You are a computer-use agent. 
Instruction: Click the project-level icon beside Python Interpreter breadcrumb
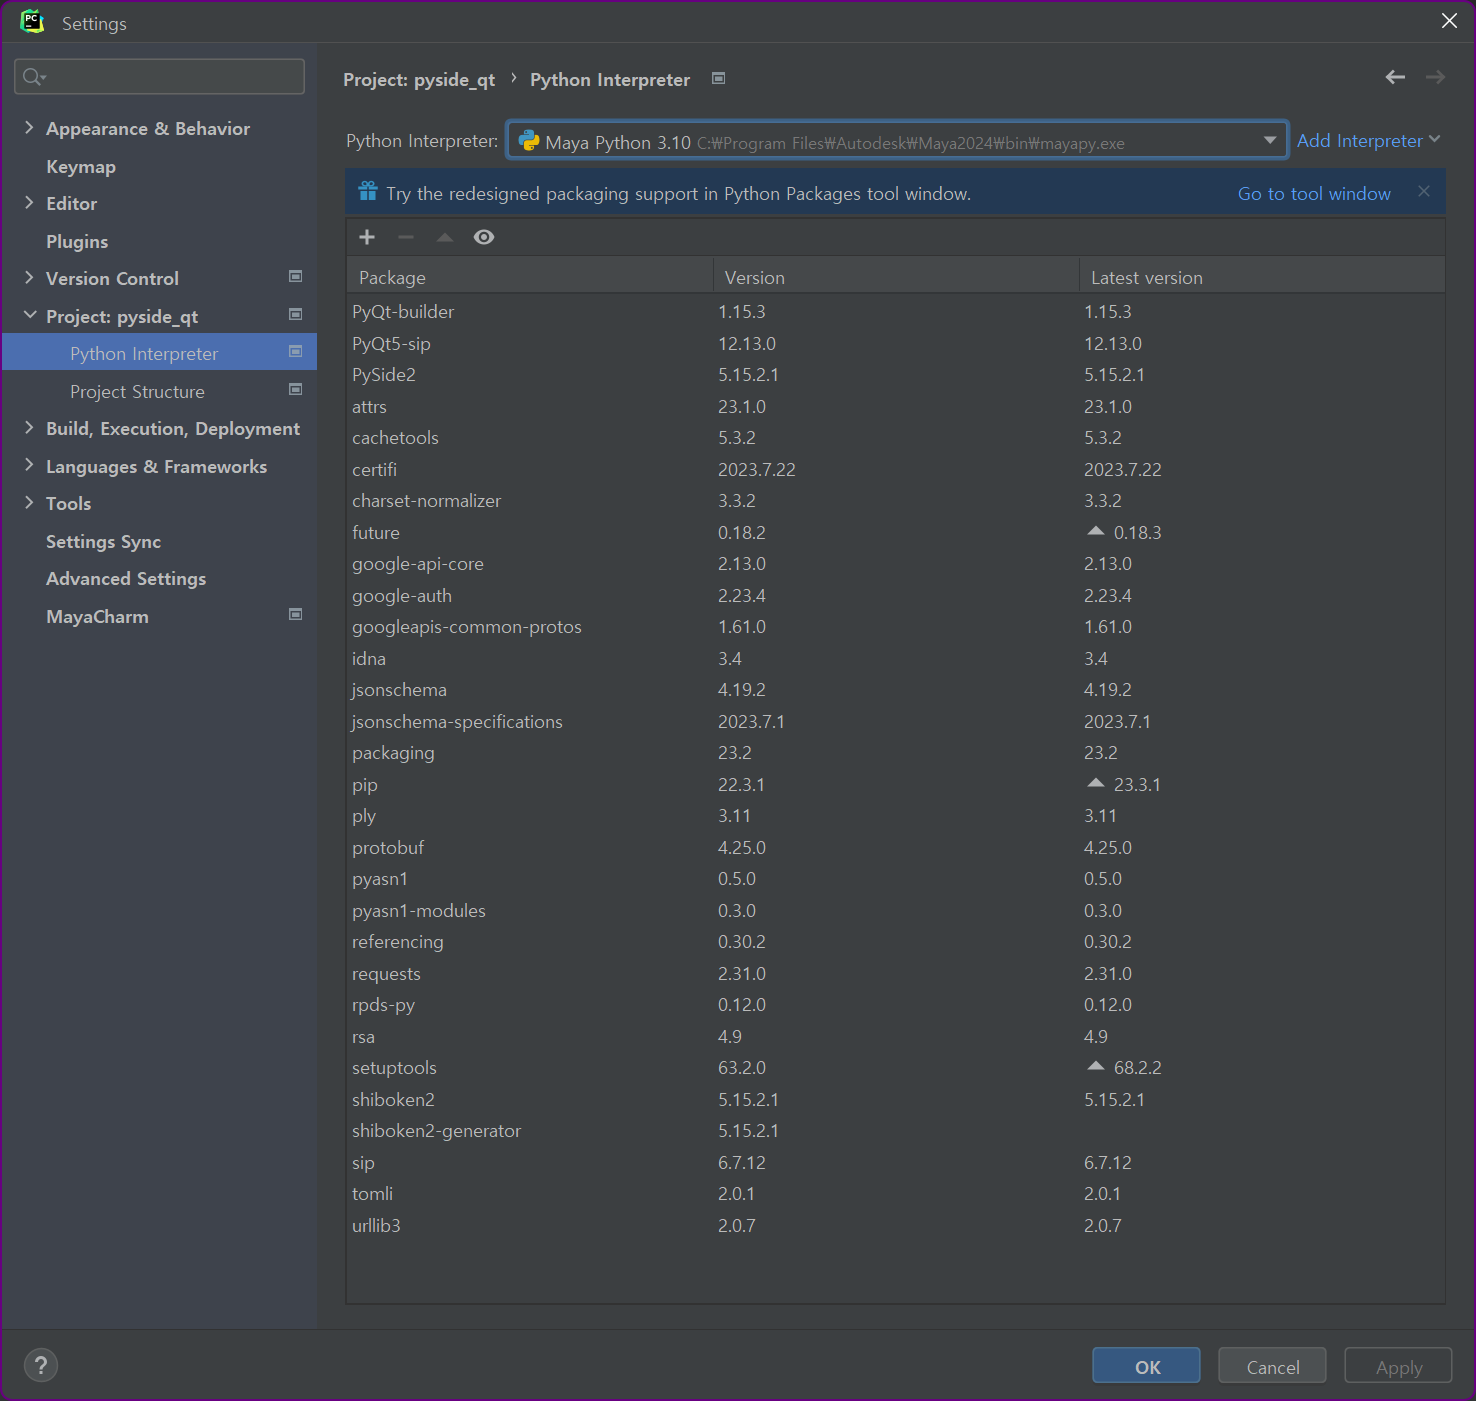click(x=718, y=78)
